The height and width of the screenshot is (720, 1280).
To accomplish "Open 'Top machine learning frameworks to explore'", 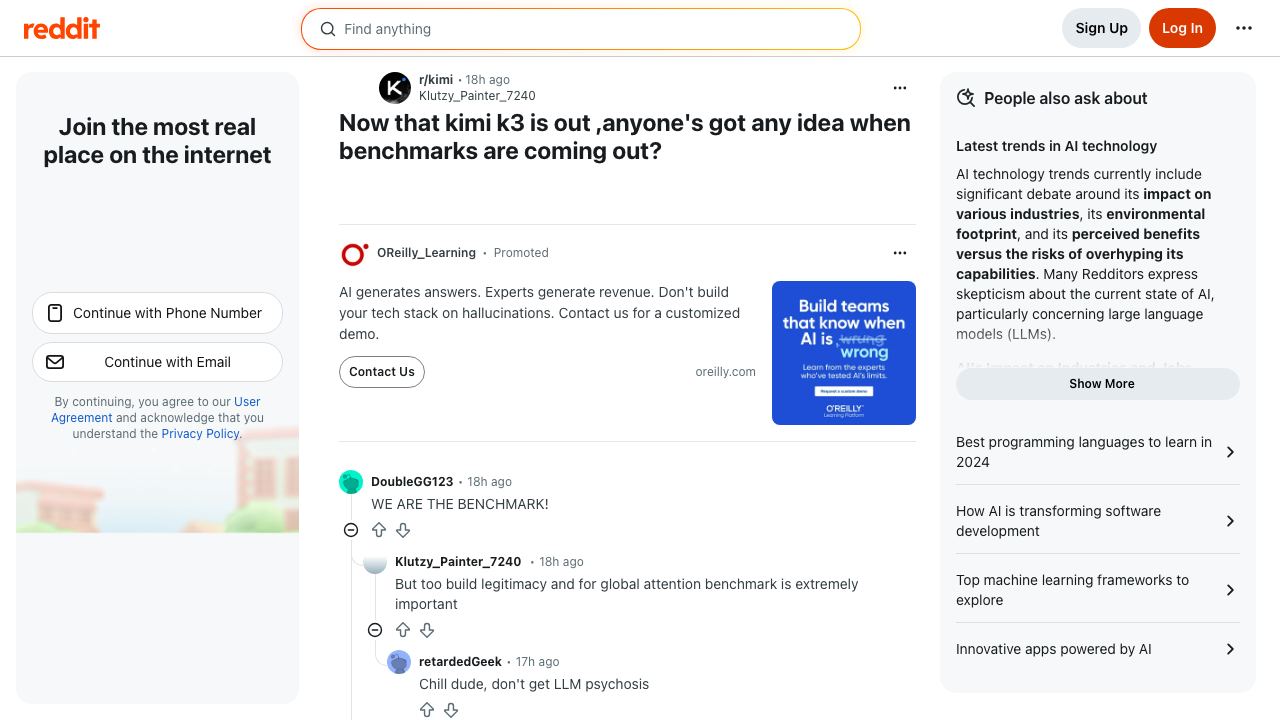I will coord(1098,590).
